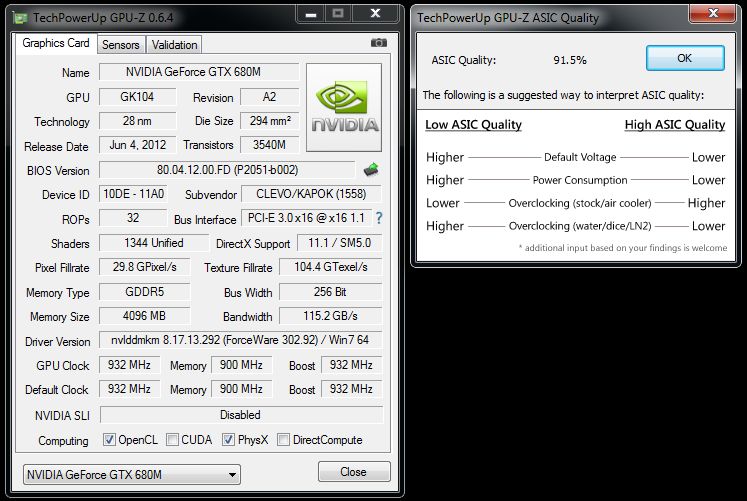Click the Texture Fillrate field 104.4 GTexel/s
The height and width of the screenshot is (501, 747).
(331, 267)
